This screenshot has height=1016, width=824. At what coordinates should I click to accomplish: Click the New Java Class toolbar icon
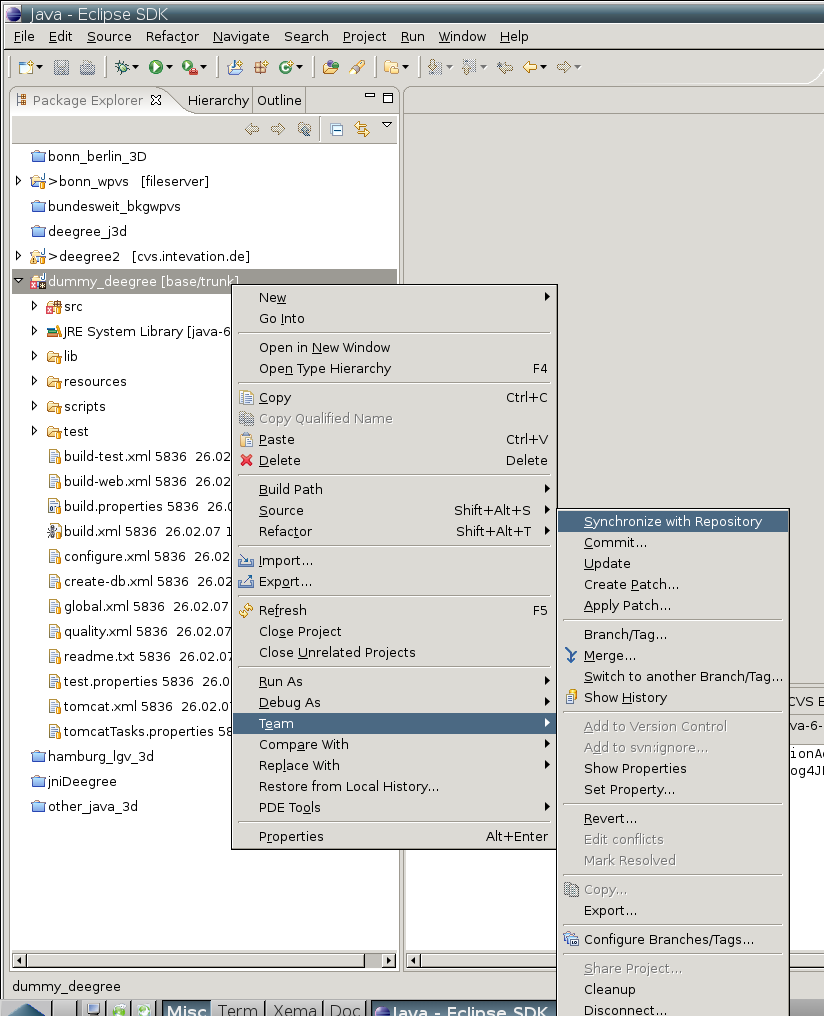coord(286,67)
